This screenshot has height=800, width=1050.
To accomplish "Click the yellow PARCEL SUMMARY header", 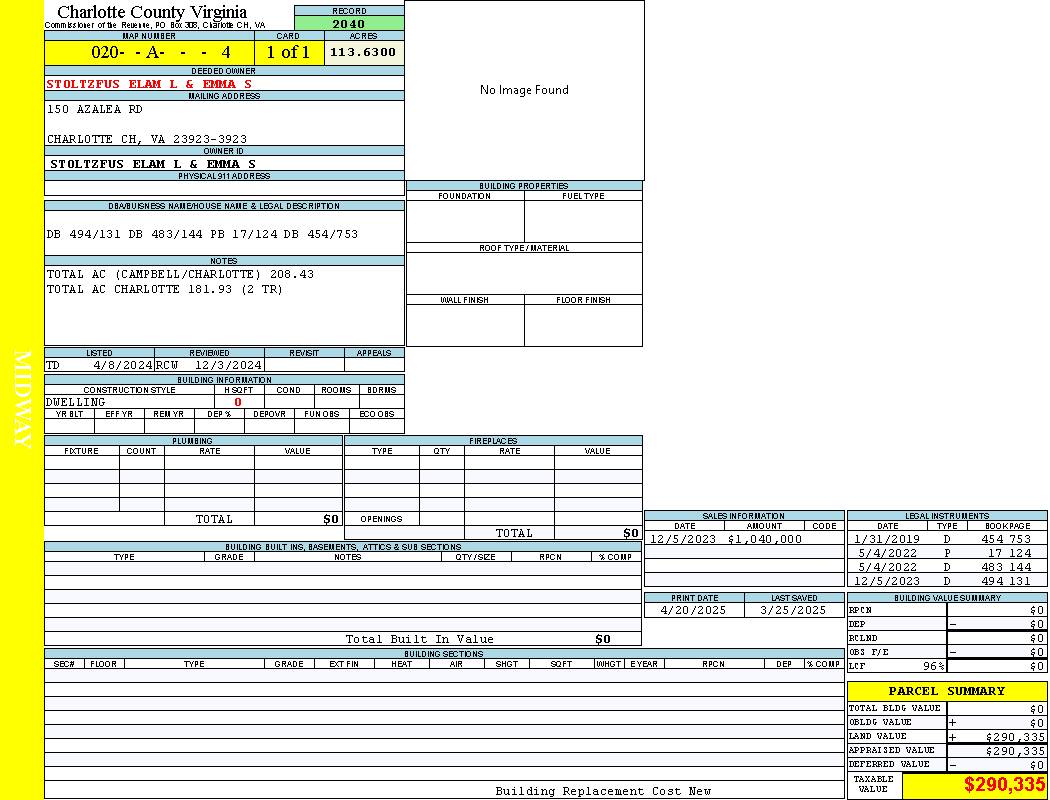I will point(946,691).
